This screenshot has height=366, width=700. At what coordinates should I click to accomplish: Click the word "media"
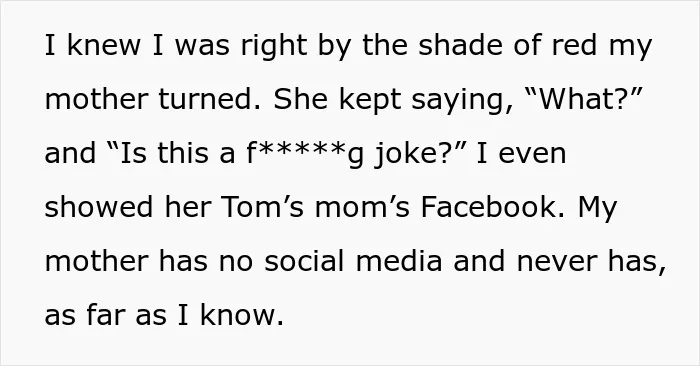point(399,262)
